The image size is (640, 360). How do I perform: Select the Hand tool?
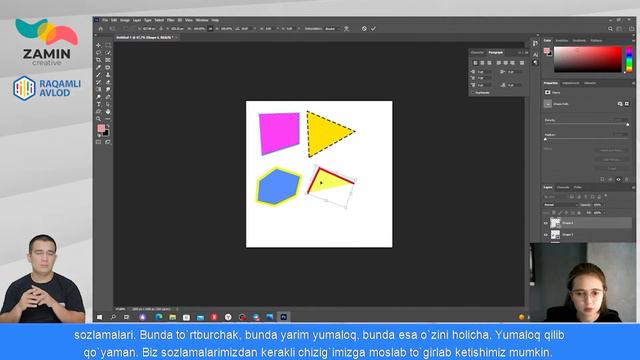[108, 111]
